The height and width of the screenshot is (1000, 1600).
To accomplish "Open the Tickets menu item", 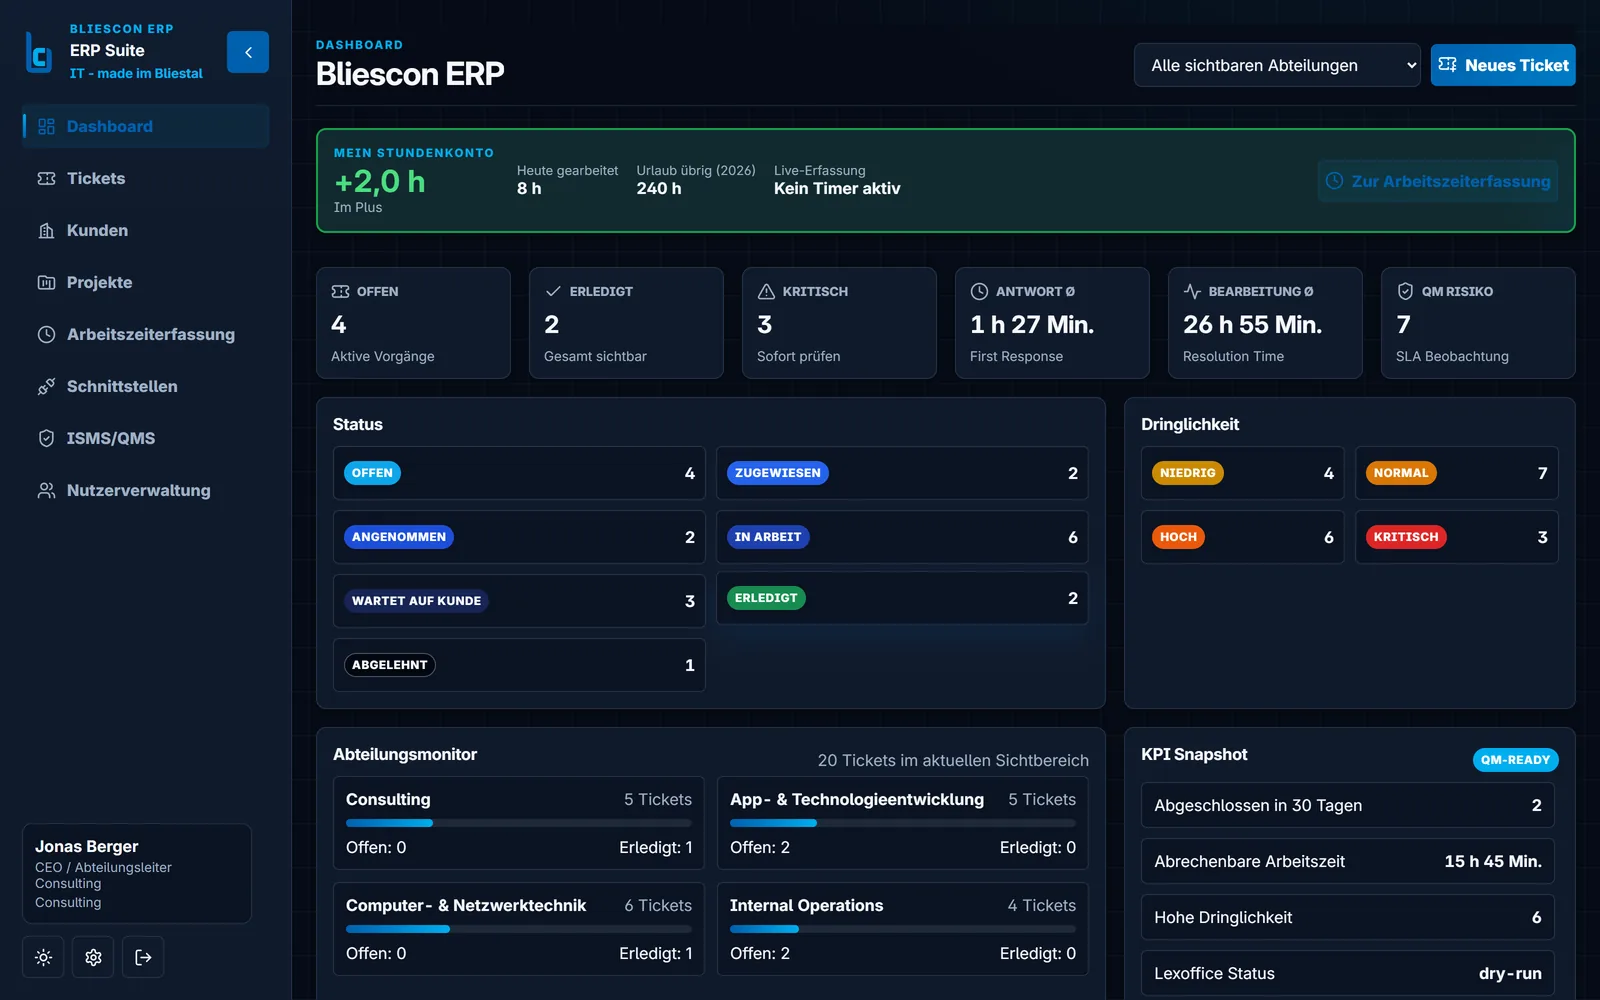I will coord(146,178).
